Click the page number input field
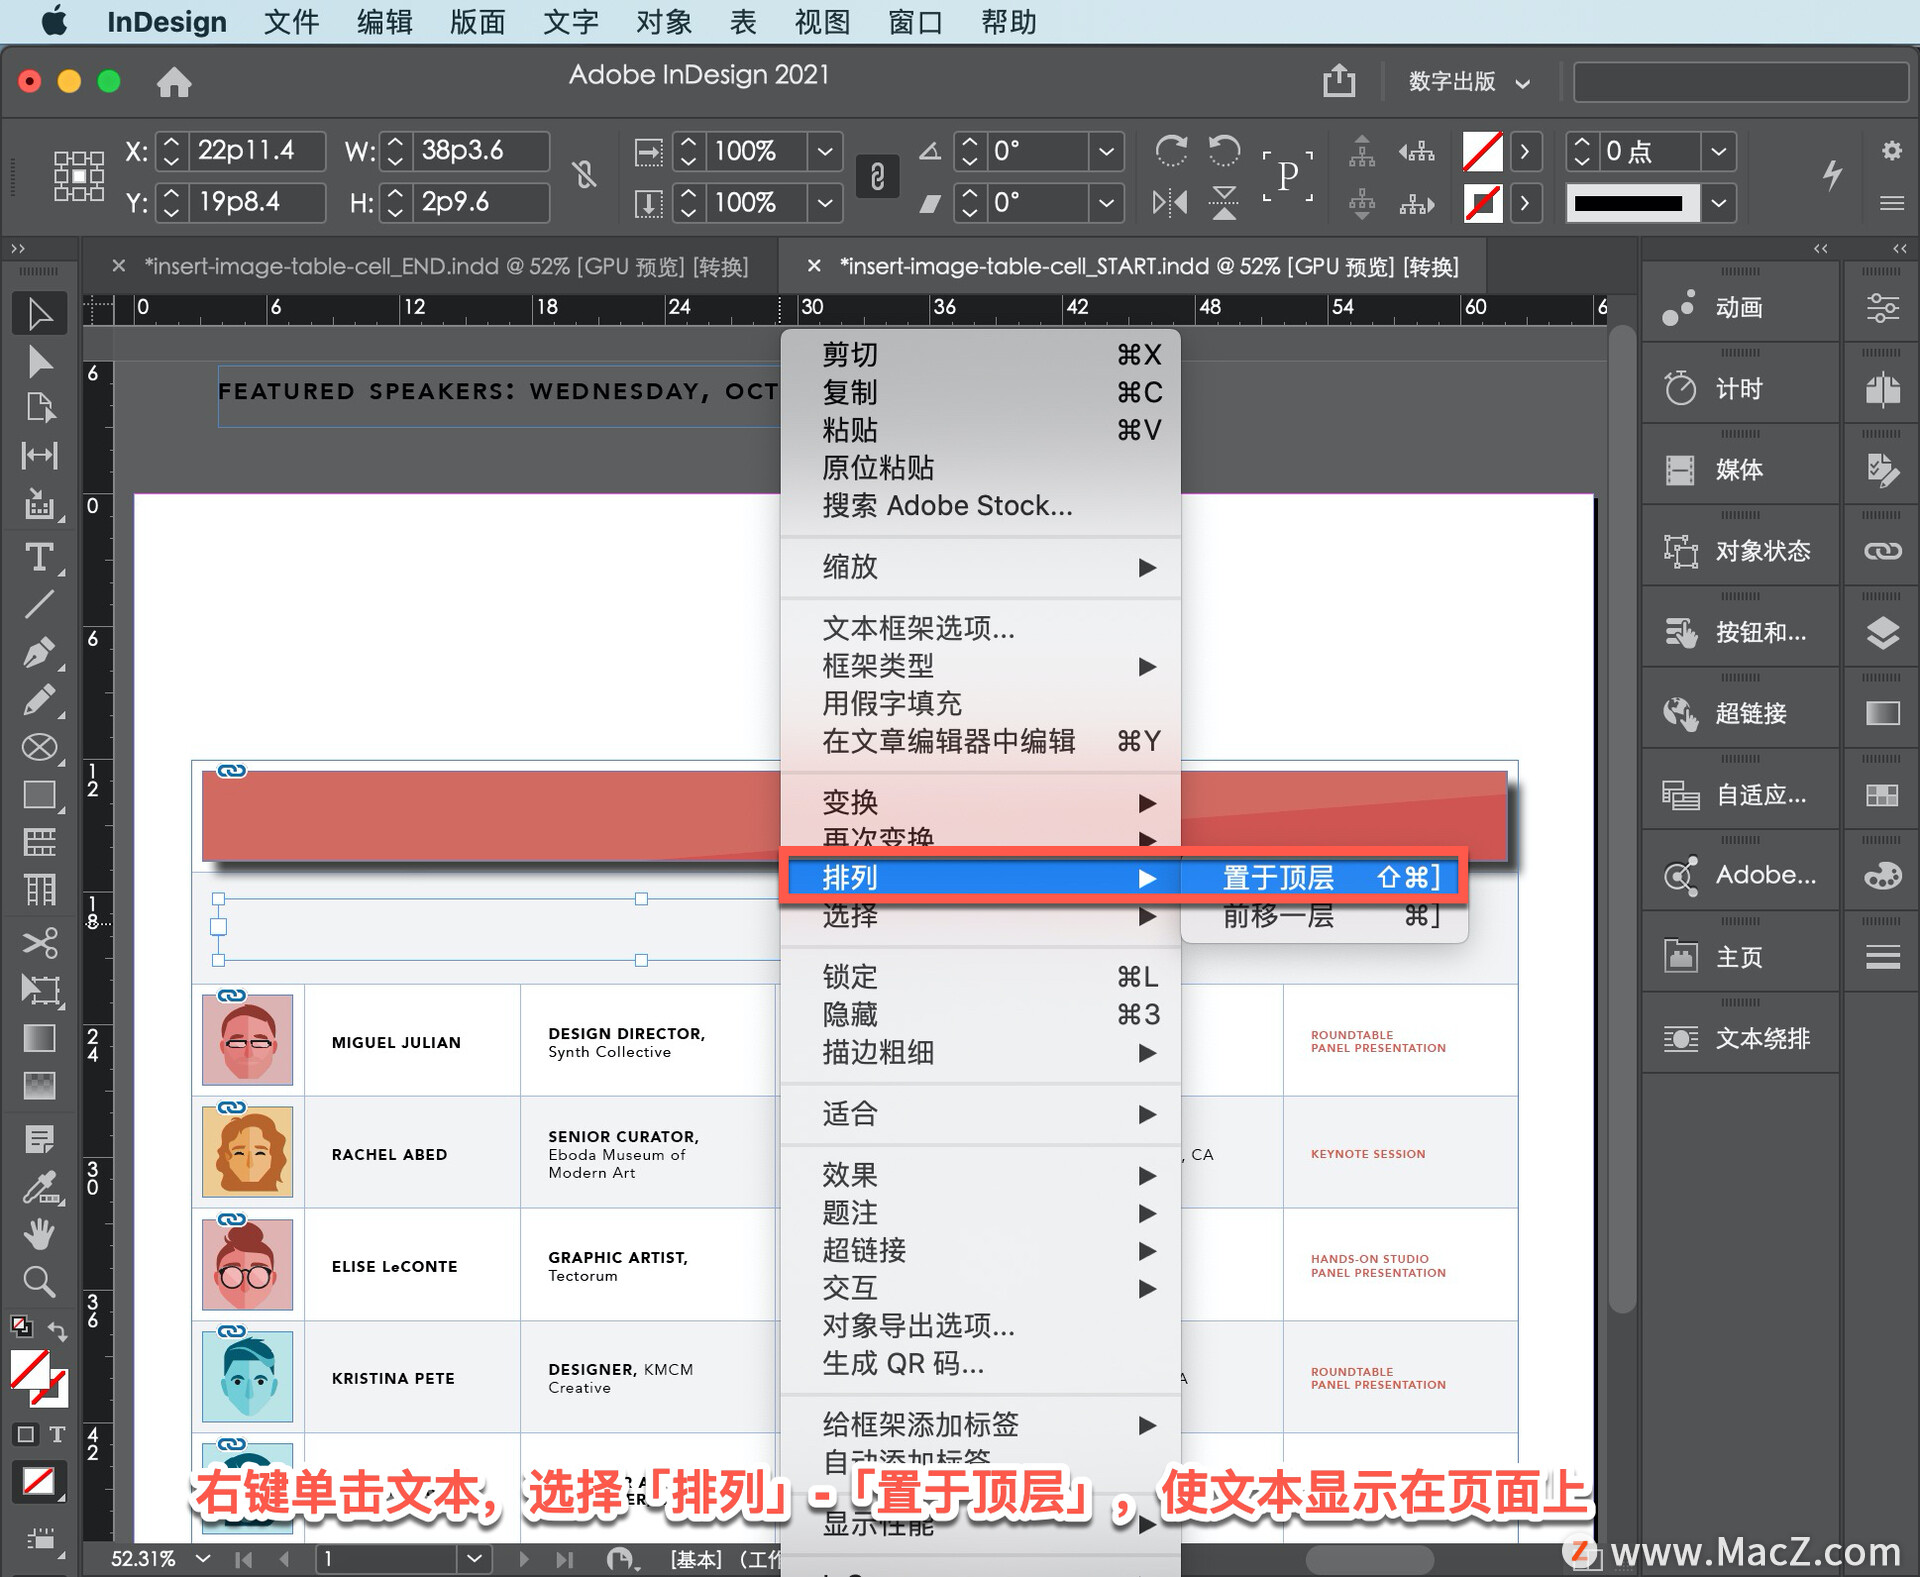 (x=385, y=1558)
